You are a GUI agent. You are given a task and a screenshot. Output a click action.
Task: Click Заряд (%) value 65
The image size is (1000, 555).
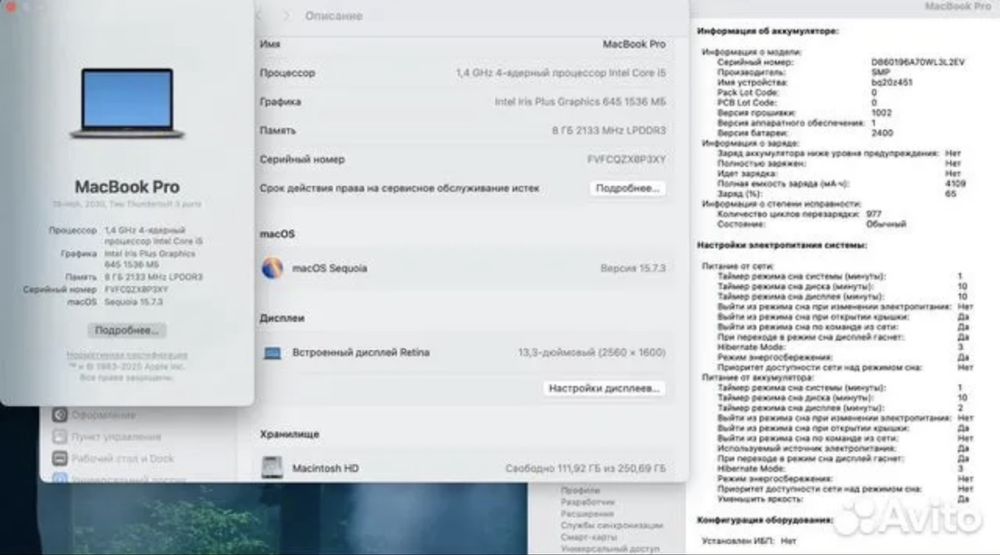(x=951, y=193)
